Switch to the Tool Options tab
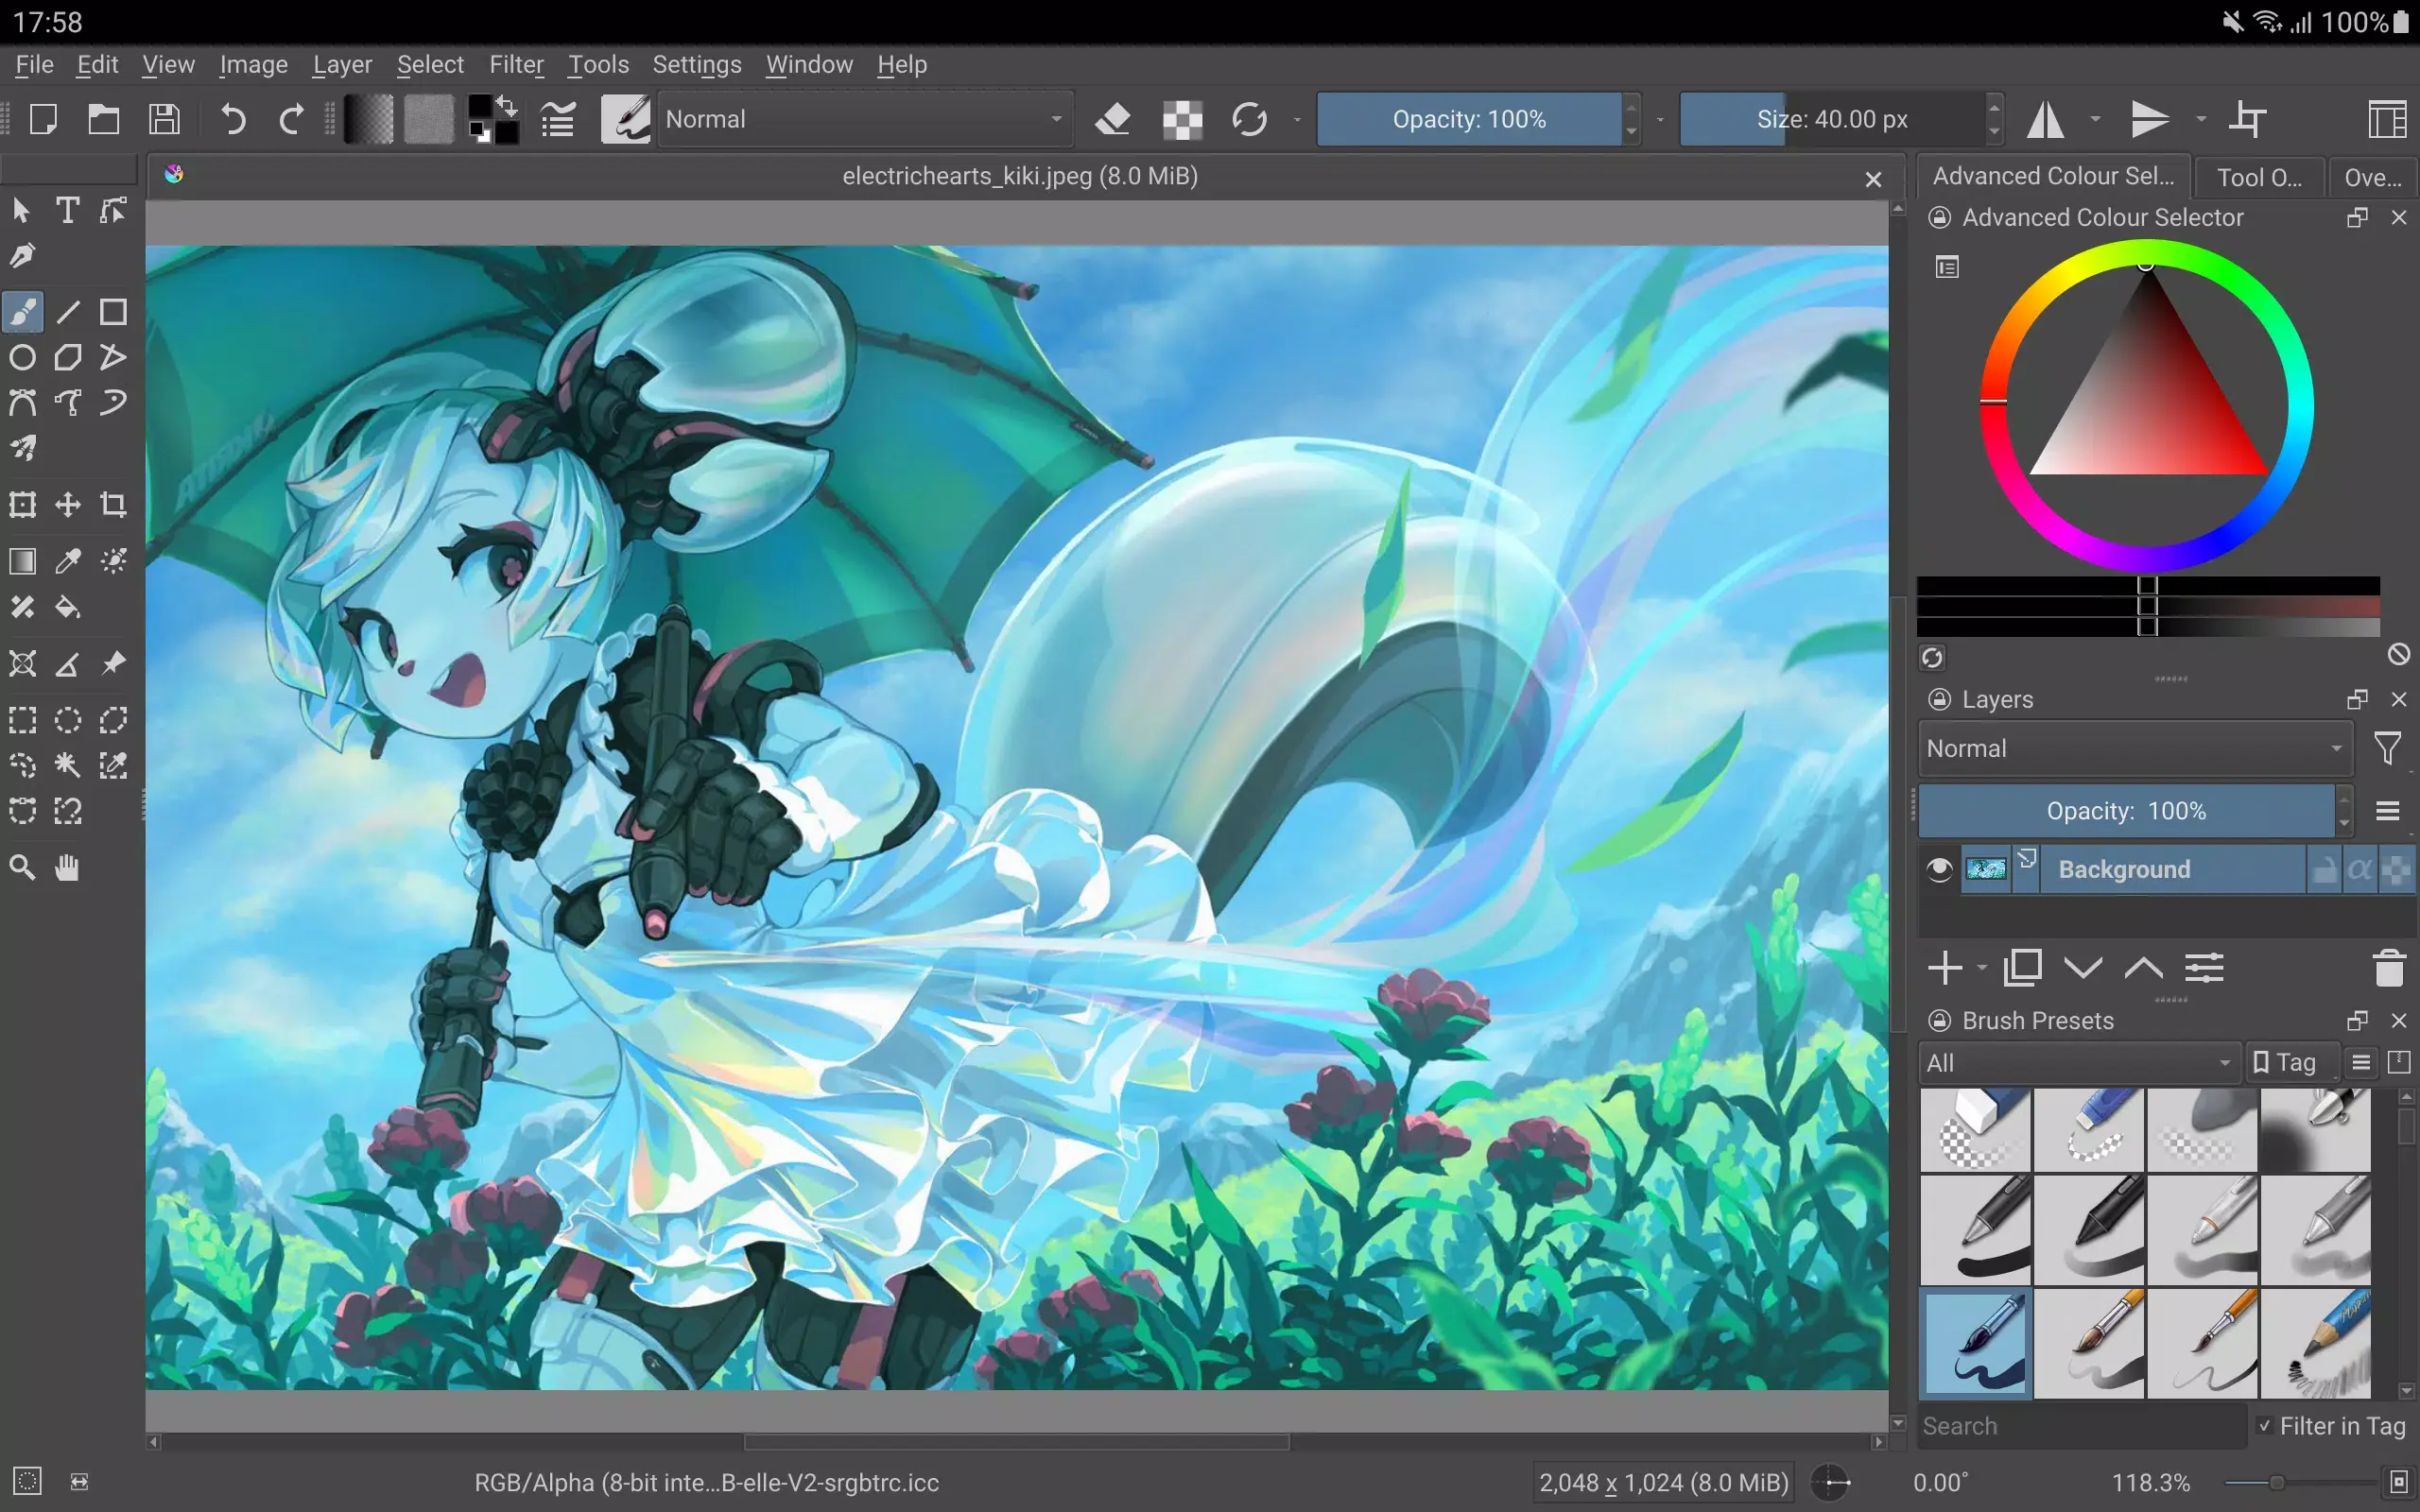This screenshot has width=2420, height=1512. 2256,176
